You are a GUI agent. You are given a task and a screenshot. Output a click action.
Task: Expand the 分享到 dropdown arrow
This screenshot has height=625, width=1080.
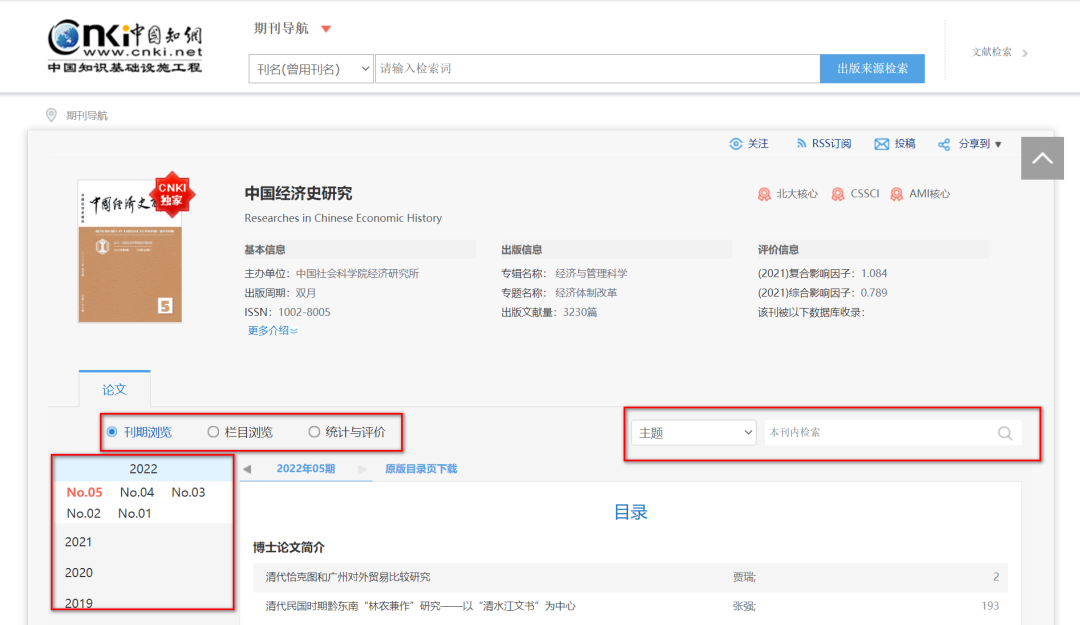coord(998,145)
